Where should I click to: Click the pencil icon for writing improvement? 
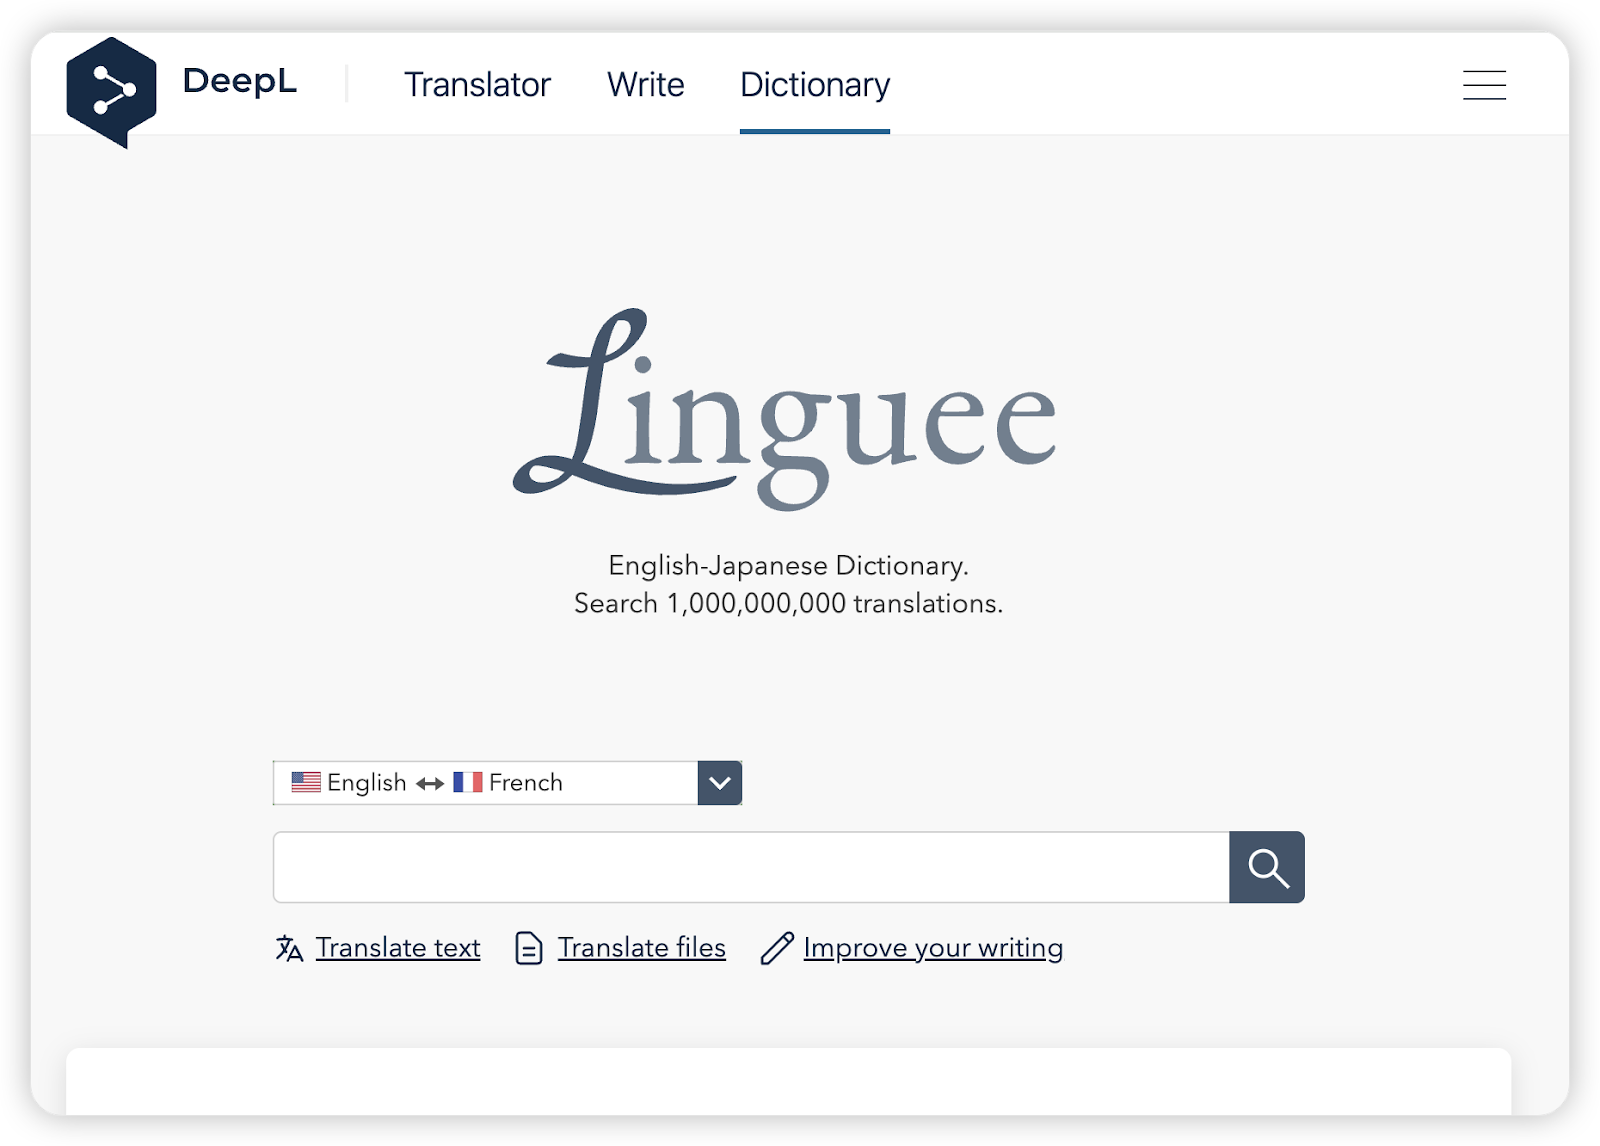[777, 948]
